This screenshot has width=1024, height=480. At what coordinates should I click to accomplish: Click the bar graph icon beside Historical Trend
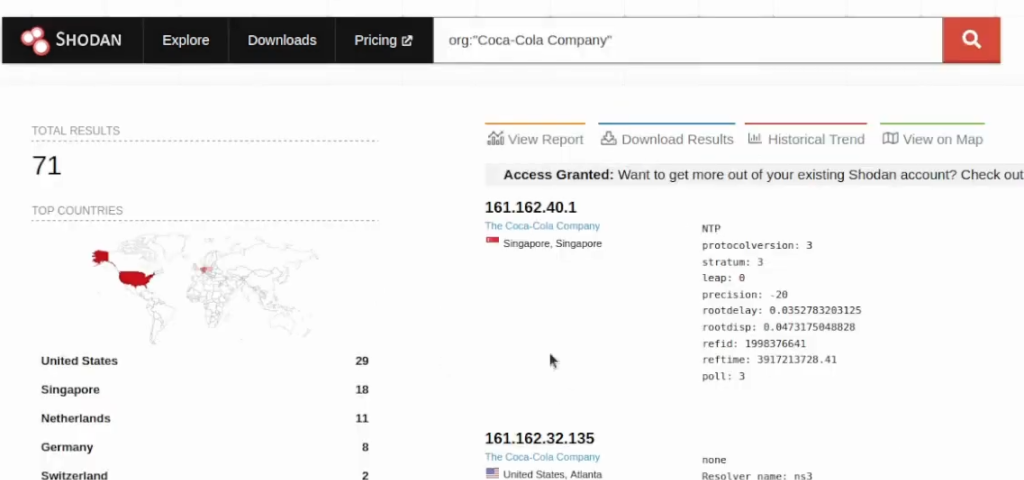(755, 138)
